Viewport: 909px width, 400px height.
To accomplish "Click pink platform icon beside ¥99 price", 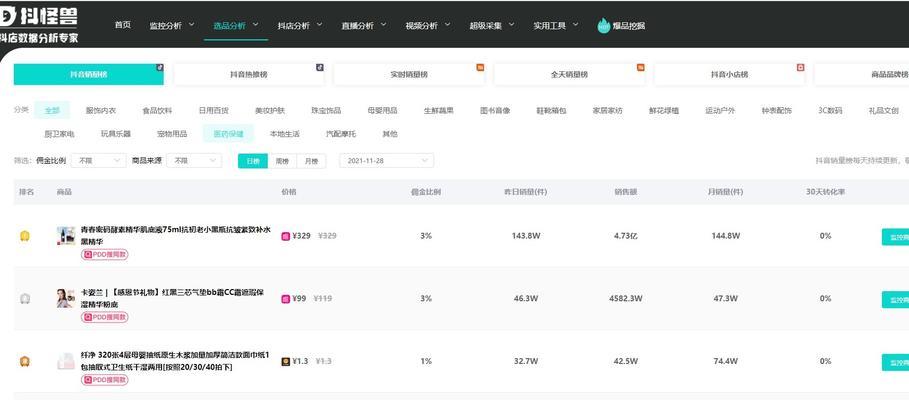I will tap(285, 299).
